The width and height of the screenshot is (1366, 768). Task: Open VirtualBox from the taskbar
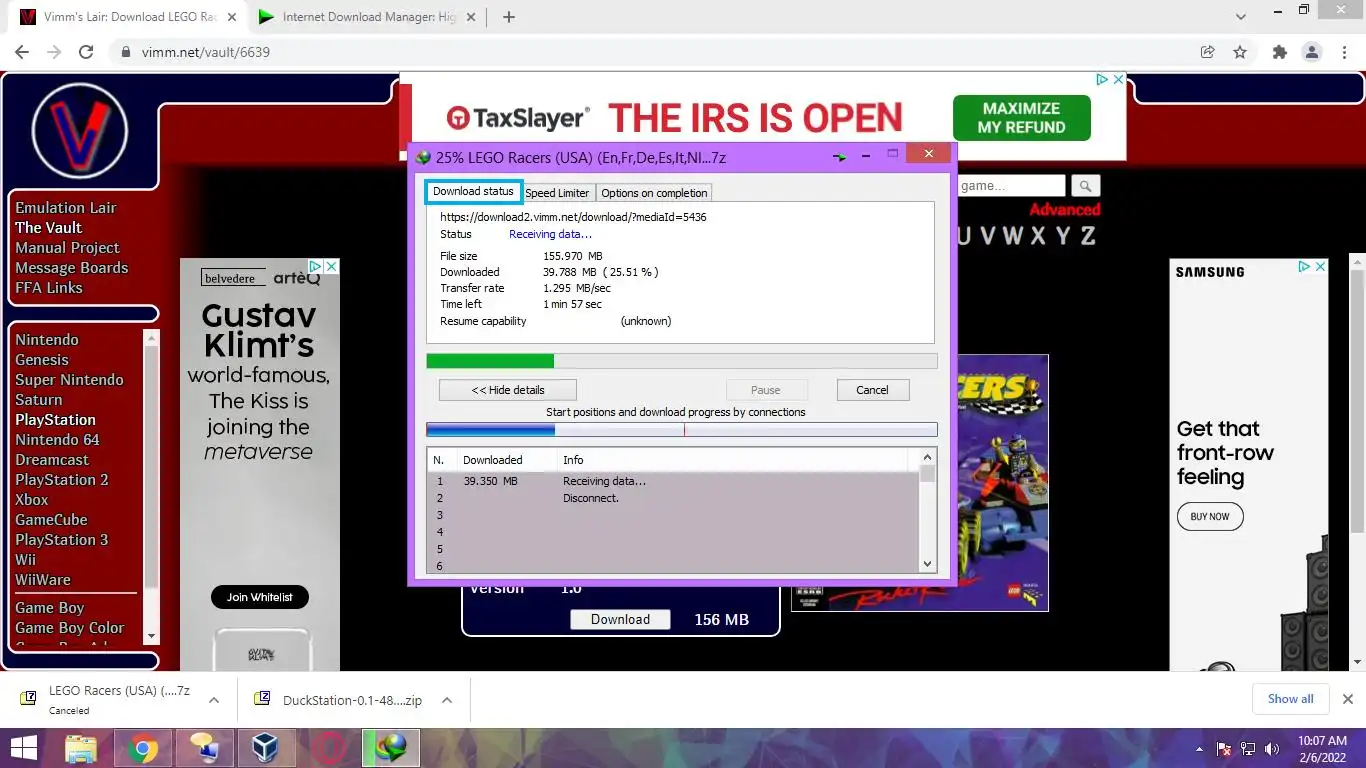pos(266,748)
